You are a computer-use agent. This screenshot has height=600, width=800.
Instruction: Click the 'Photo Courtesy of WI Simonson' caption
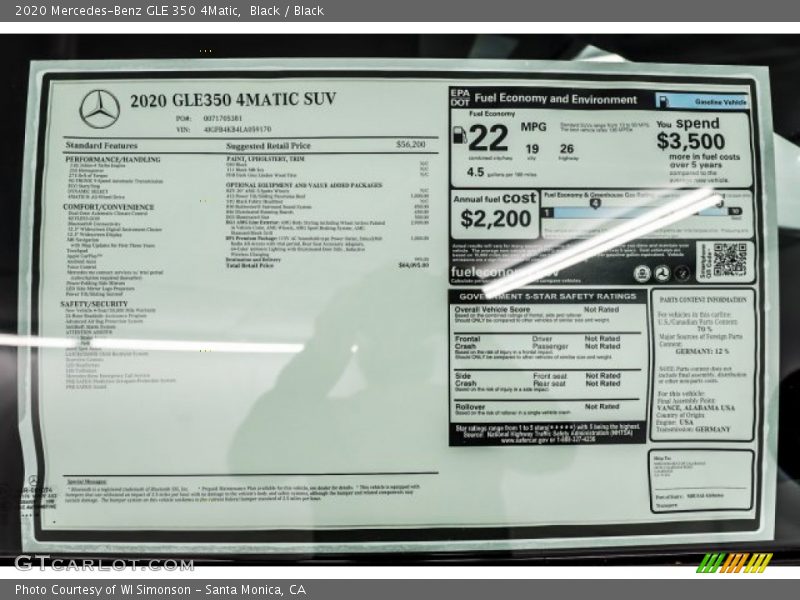pyautogui.click(x=103, y=590)
